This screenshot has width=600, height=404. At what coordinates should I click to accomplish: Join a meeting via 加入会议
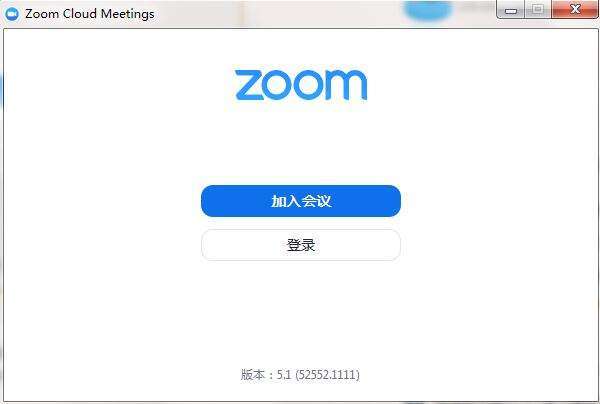pos(301,201)
